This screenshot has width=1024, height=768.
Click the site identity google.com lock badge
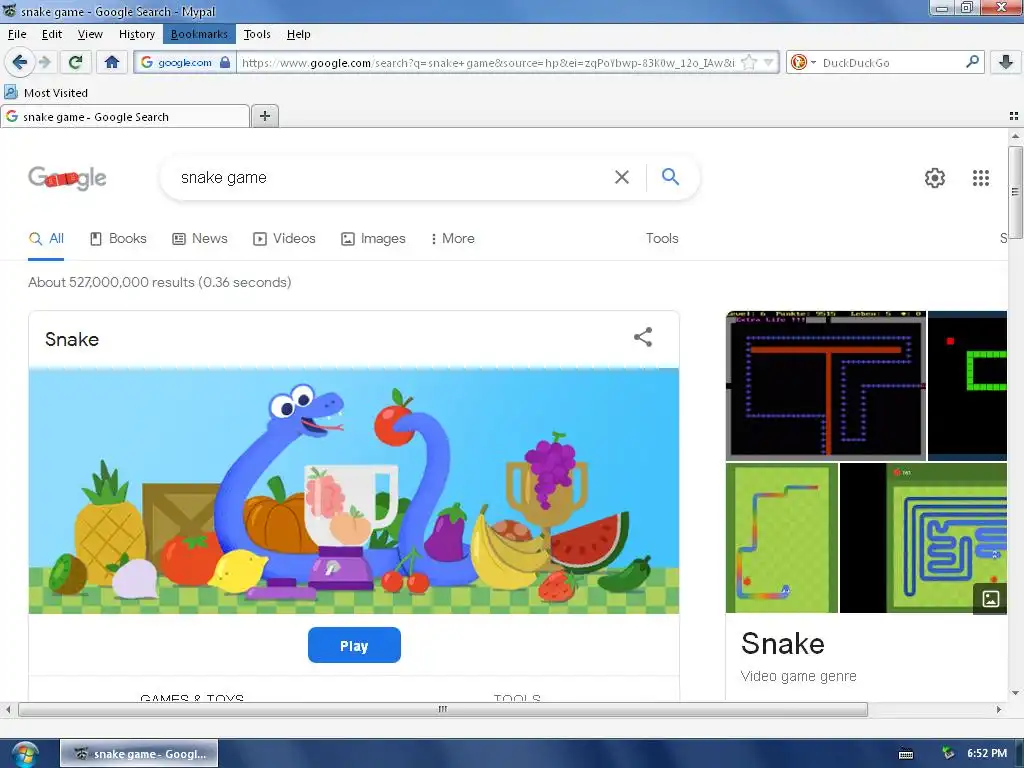coord(185,63)
